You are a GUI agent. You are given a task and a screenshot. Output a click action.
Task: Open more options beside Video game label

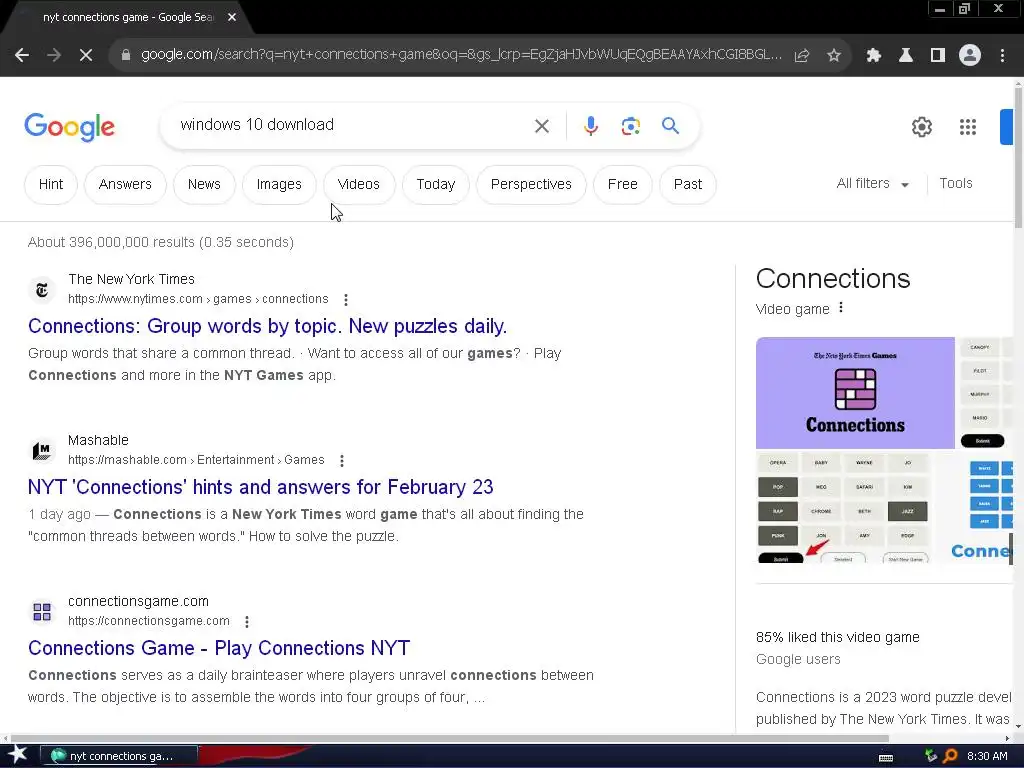click(x=841, y=308)
